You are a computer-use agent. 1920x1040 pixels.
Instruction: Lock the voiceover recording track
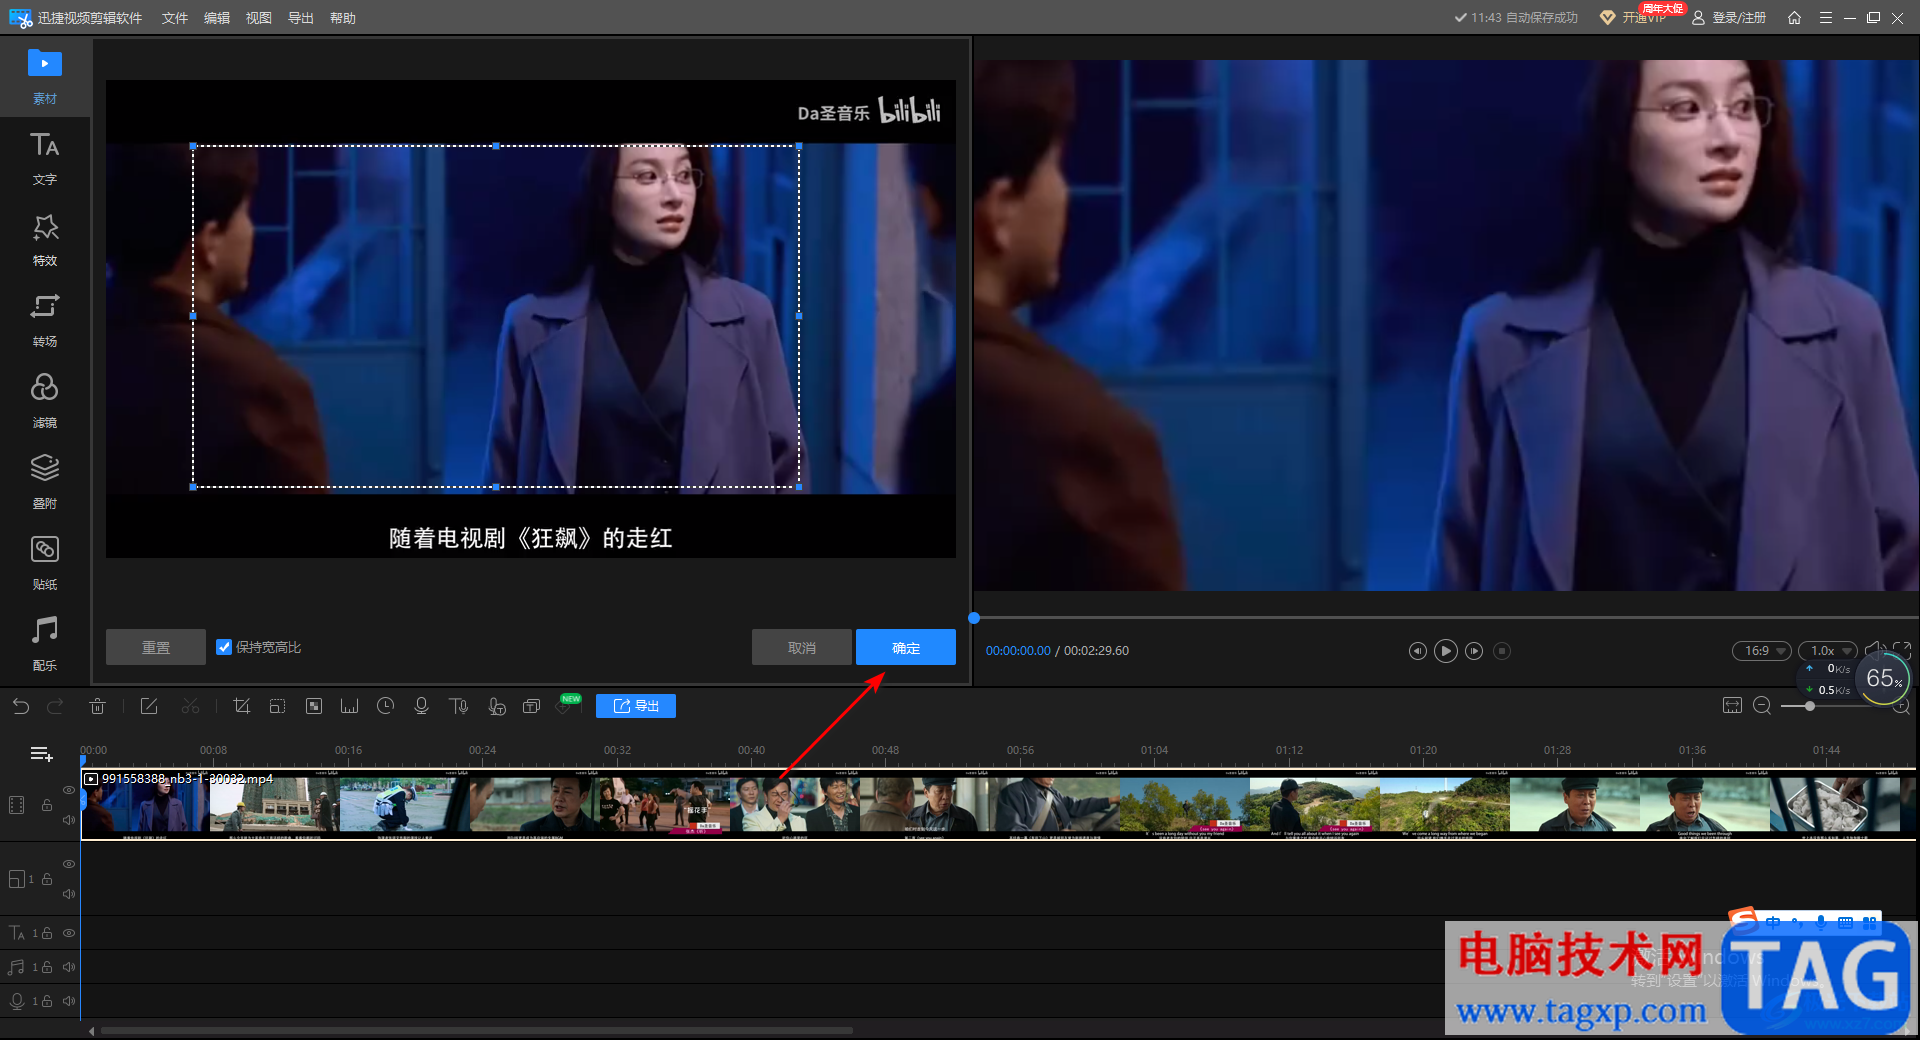tap(47, 1001)
